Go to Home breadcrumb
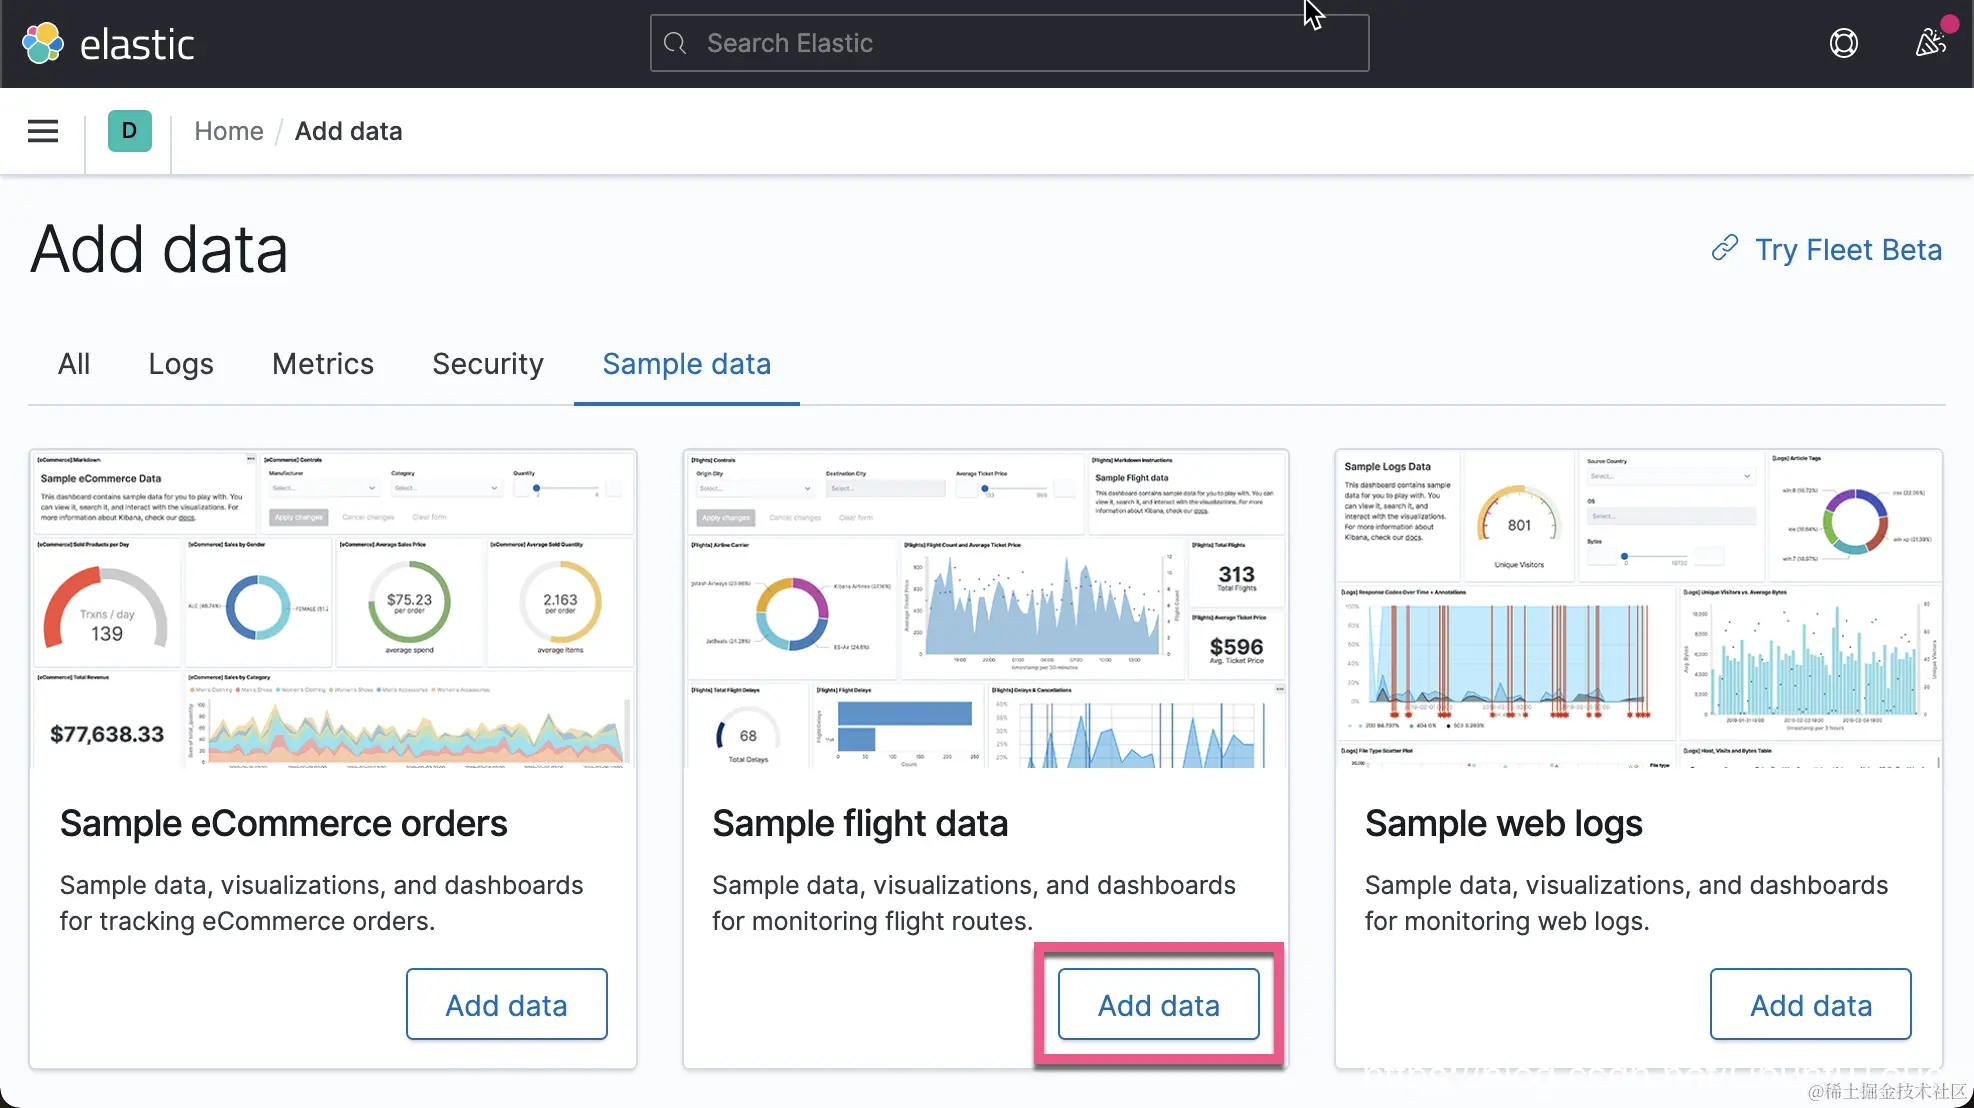1974x1108 pixels. [229, 131]
